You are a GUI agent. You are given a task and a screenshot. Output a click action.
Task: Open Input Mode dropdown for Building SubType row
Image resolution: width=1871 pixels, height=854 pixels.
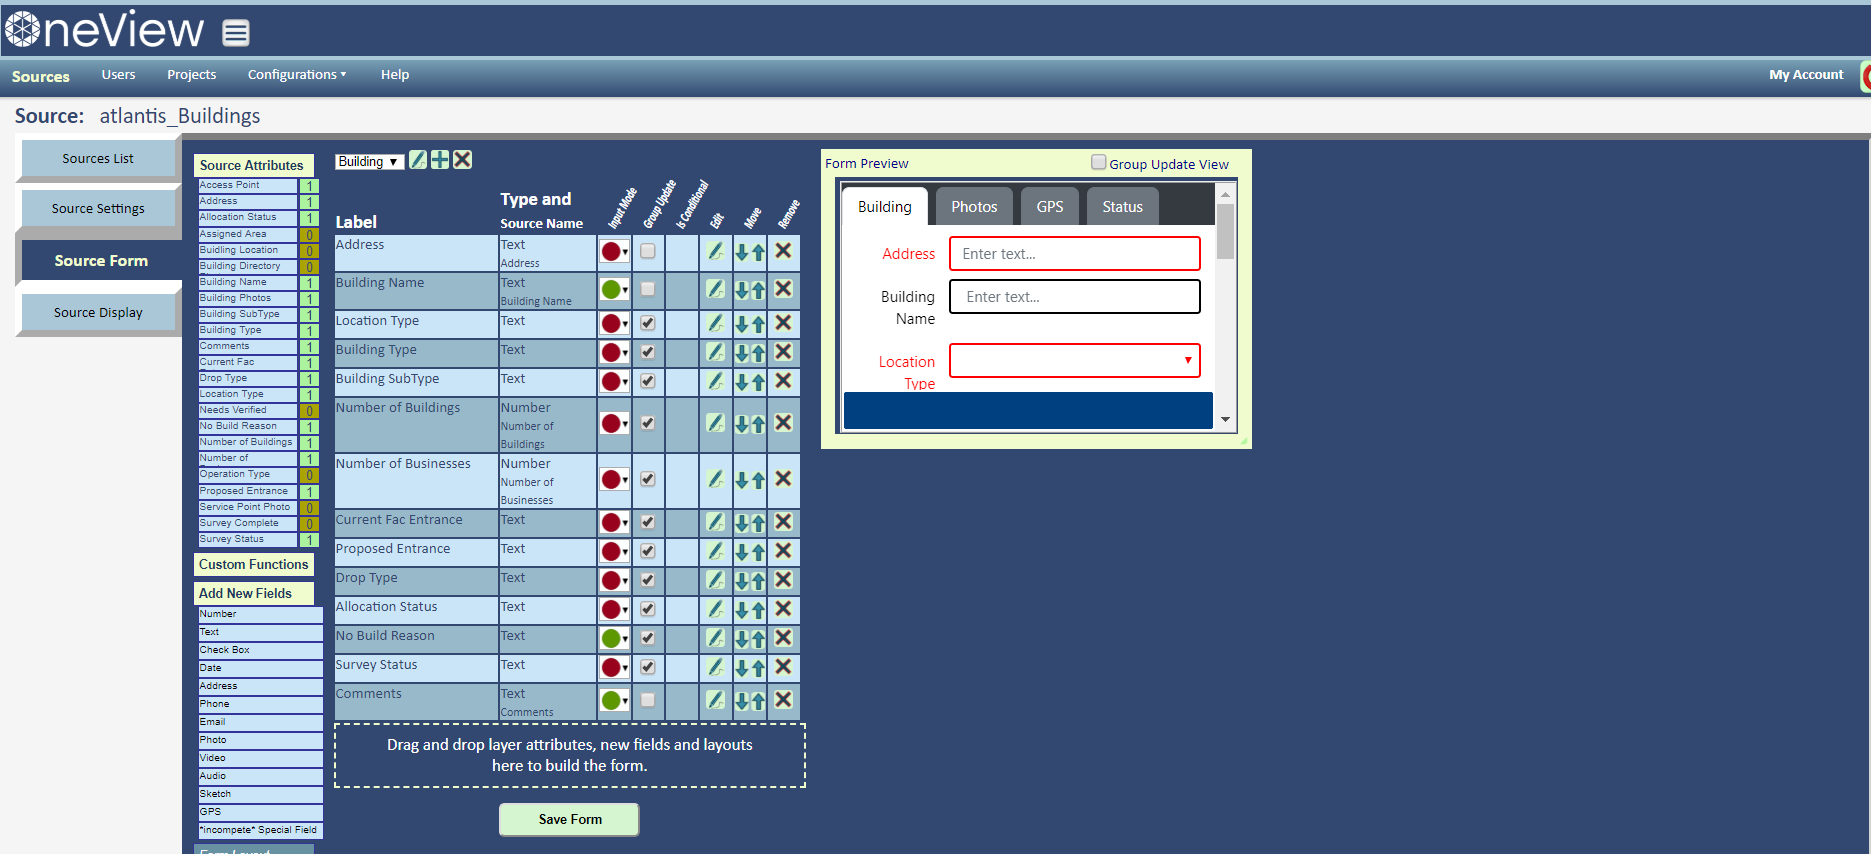(614, 381)
